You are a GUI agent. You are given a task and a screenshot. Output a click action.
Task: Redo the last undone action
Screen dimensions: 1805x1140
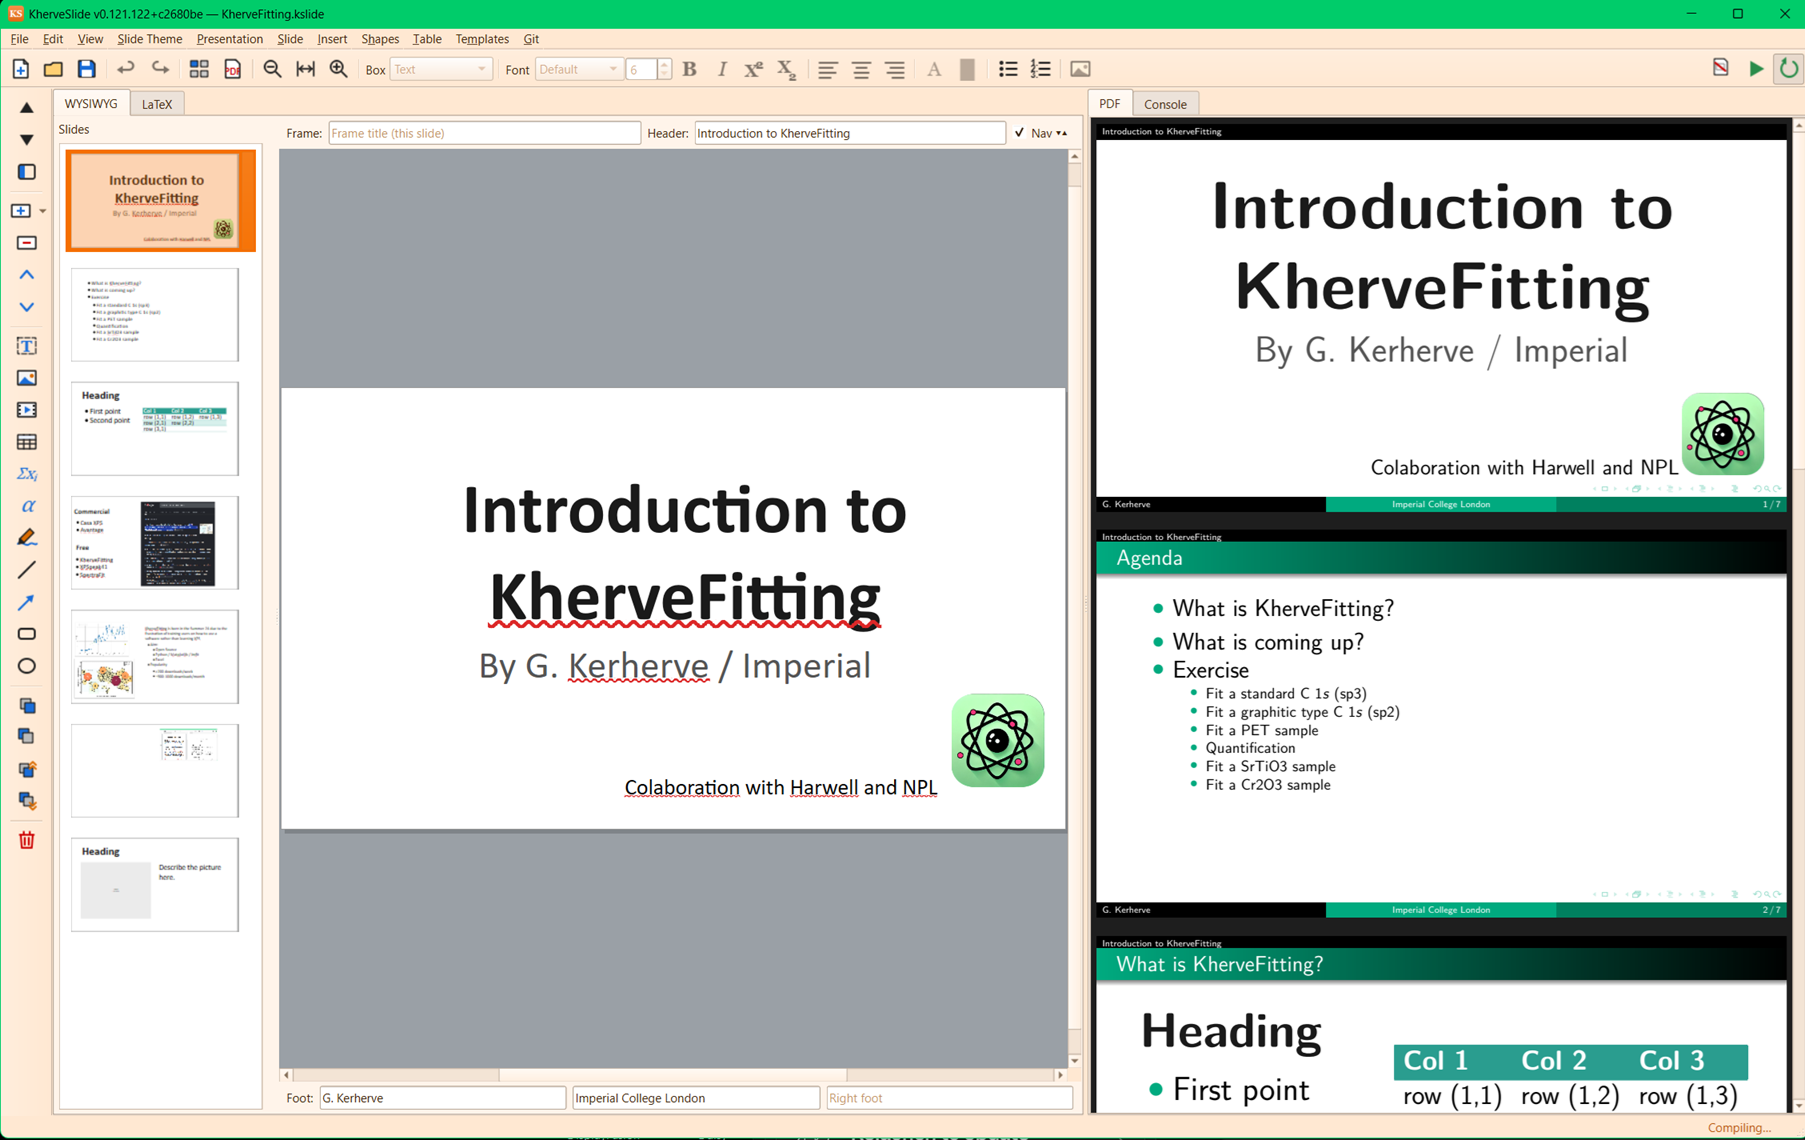click(160, 69)
